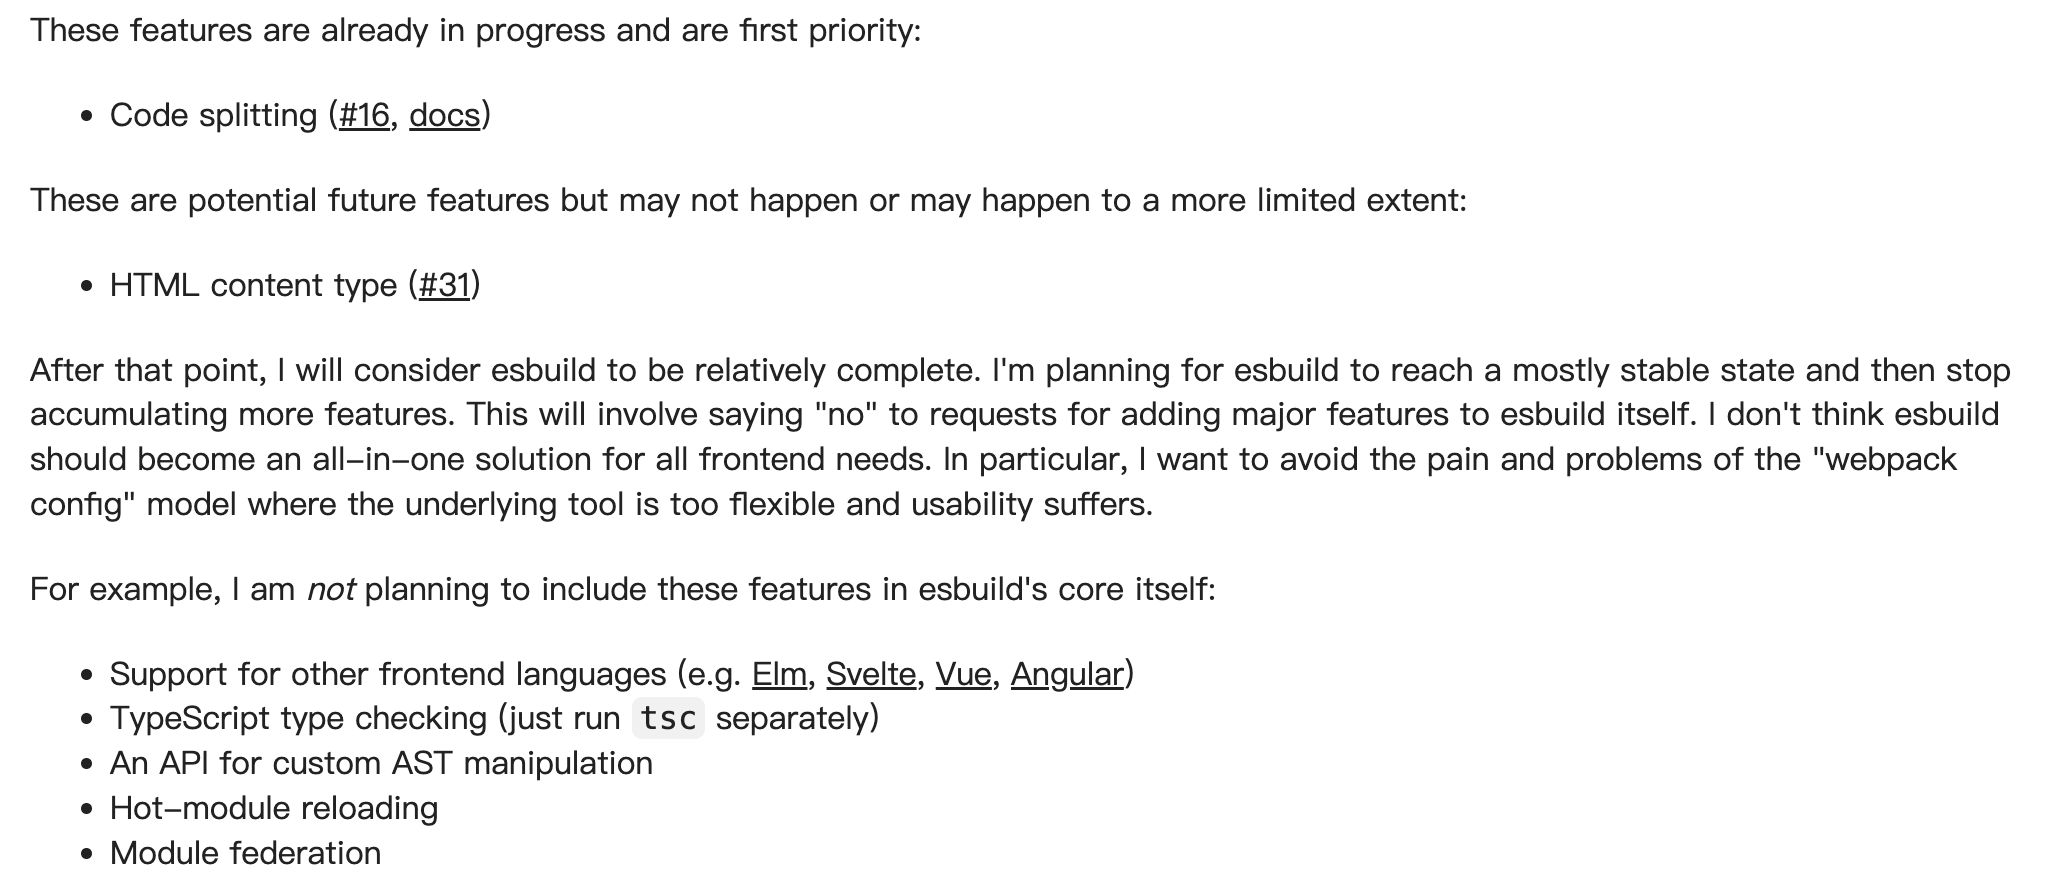Open the #16 issue link
Screen dimensions: 2064x886
coord(364,116)
